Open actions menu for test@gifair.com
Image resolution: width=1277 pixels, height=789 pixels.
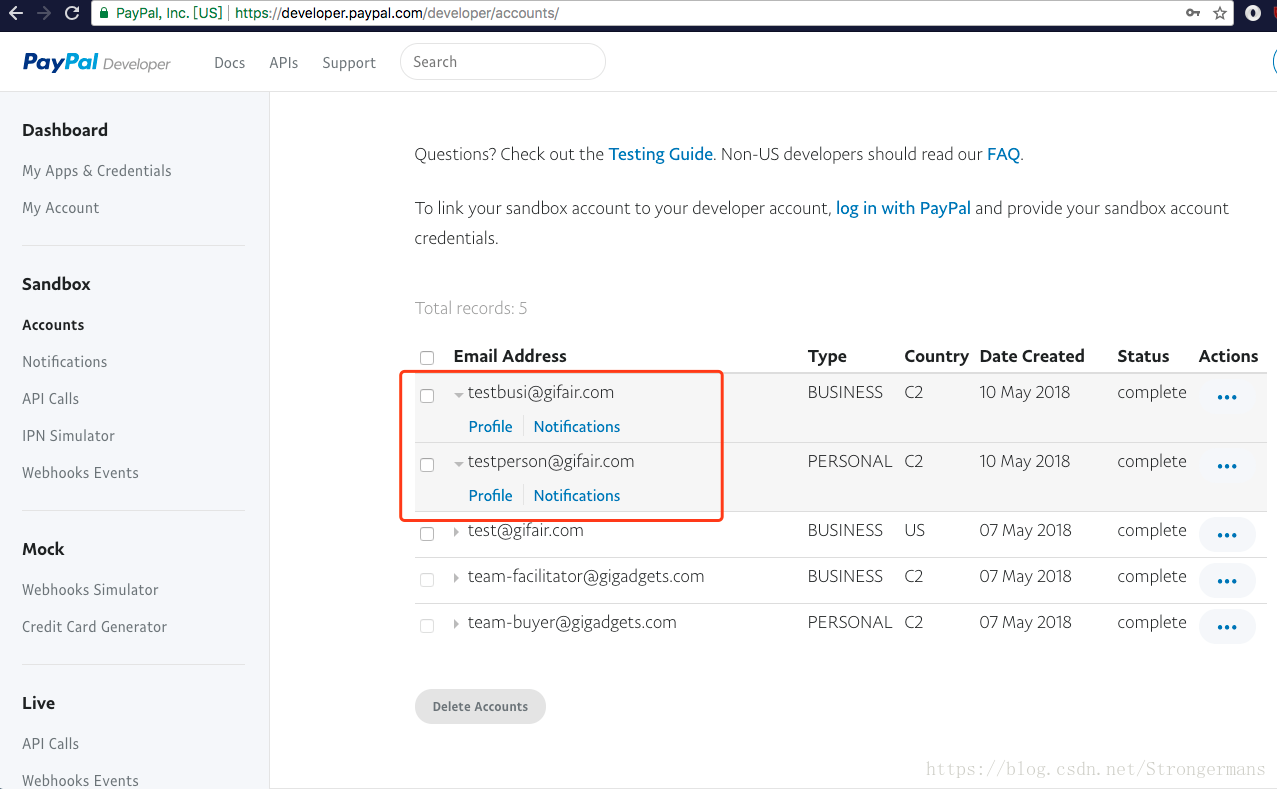[1227, 535]
